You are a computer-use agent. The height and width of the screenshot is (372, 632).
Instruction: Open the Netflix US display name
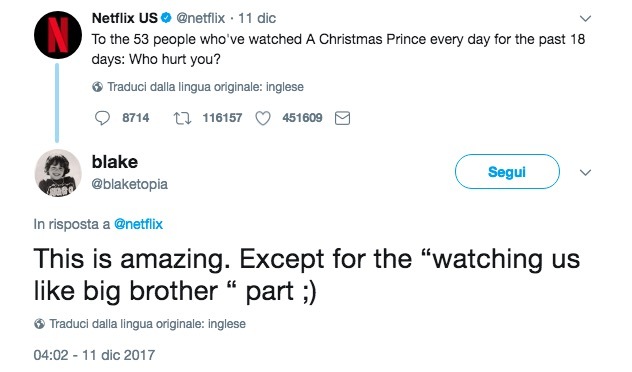click(x=125, y=18)
